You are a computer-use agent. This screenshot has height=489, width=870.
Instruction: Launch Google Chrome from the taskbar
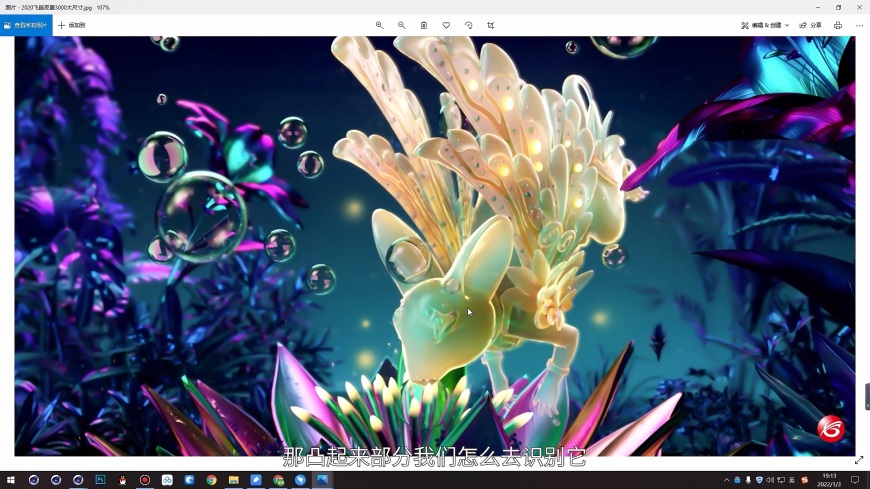212,480
